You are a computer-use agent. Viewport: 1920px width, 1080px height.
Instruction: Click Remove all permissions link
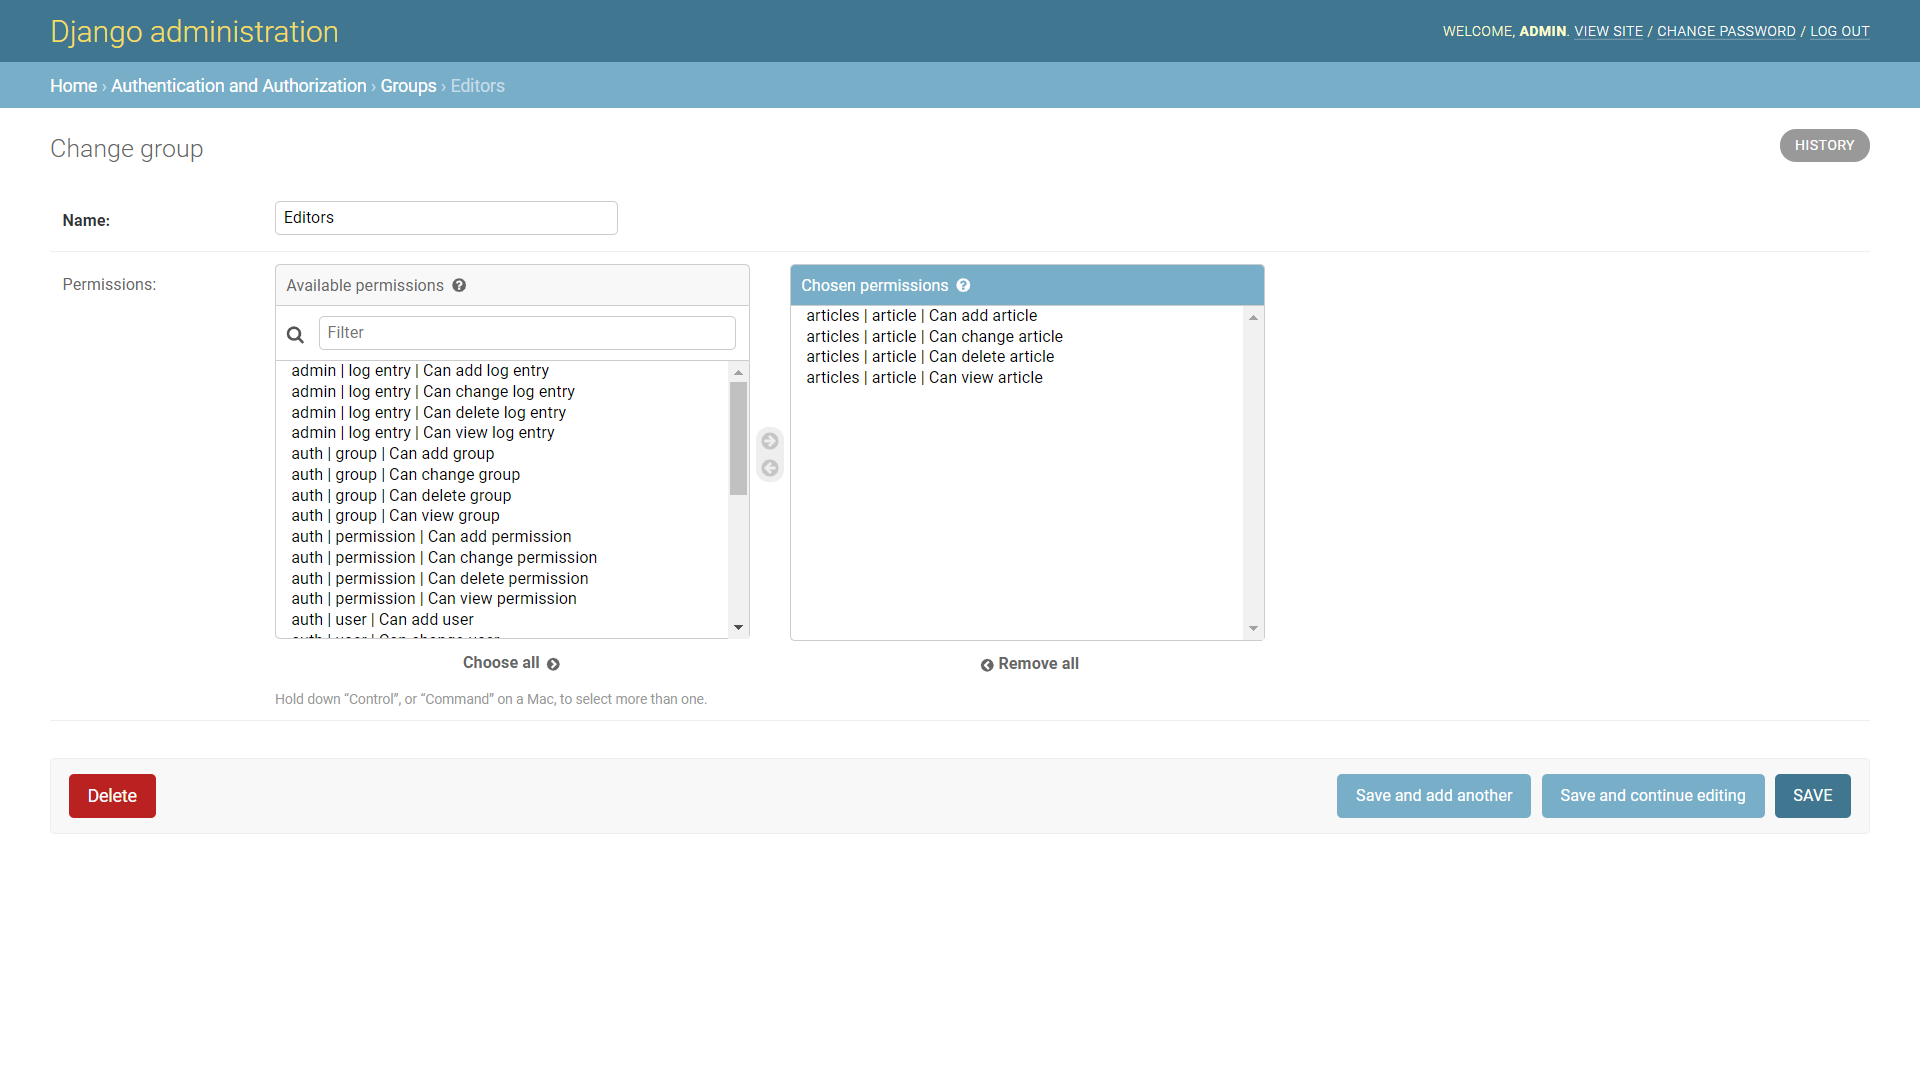pos(1029,664)
